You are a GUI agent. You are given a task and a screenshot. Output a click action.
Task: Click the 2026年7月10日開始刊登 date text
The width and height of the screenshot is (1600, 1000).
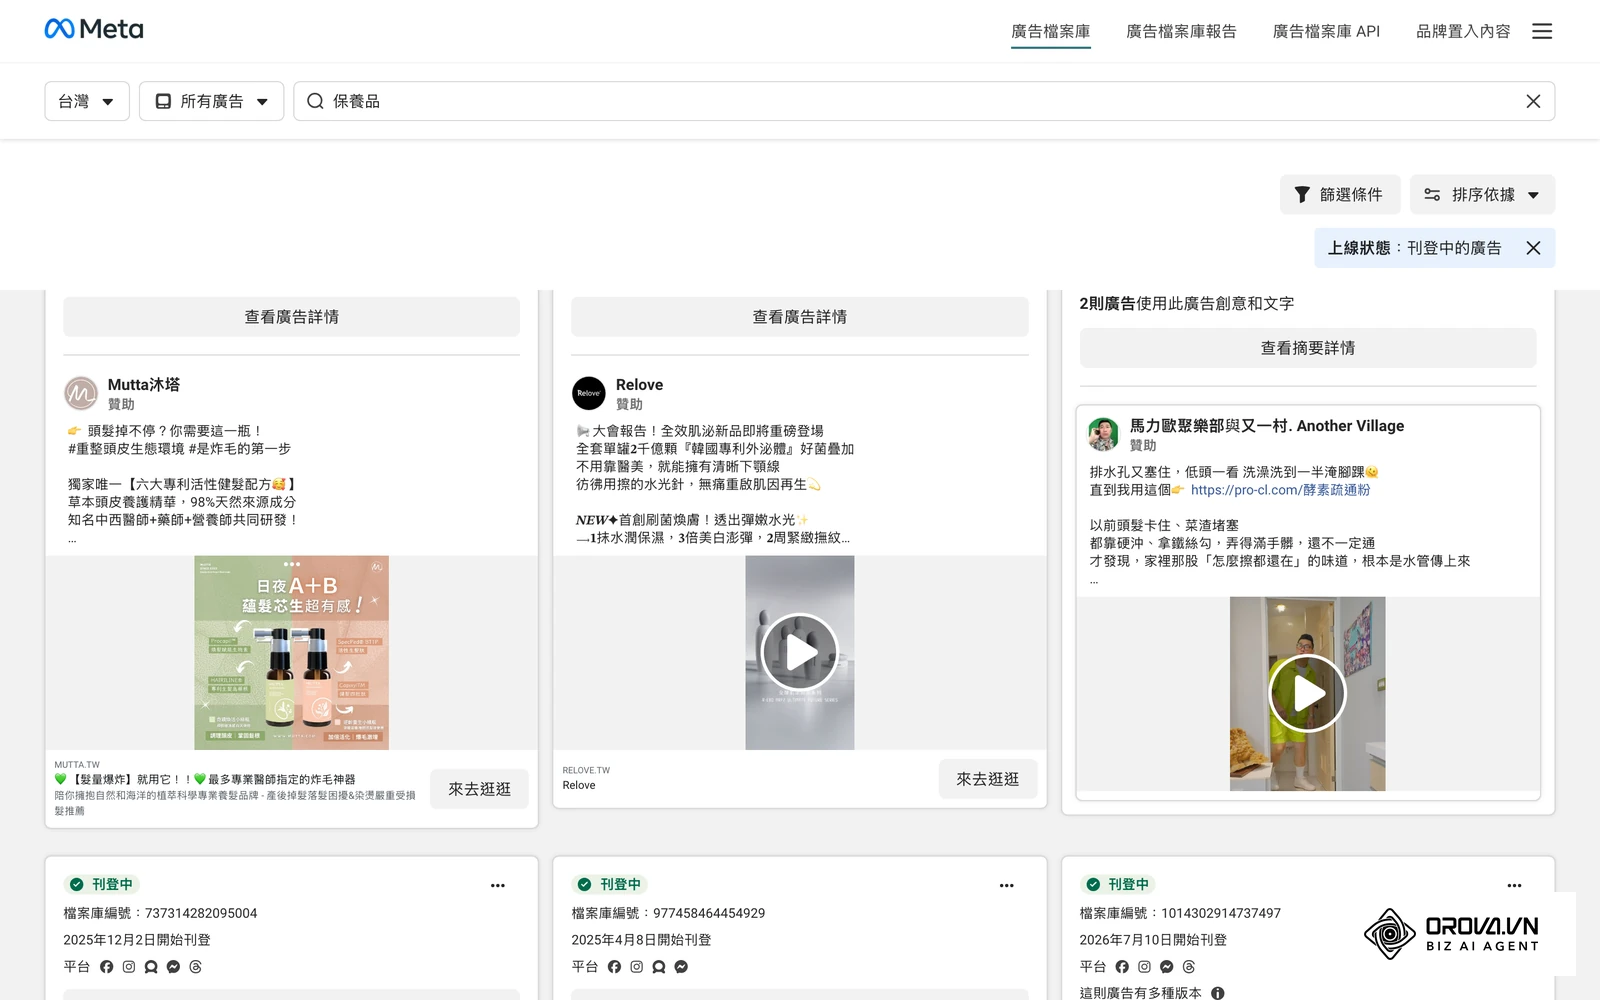pos(1153,940)
